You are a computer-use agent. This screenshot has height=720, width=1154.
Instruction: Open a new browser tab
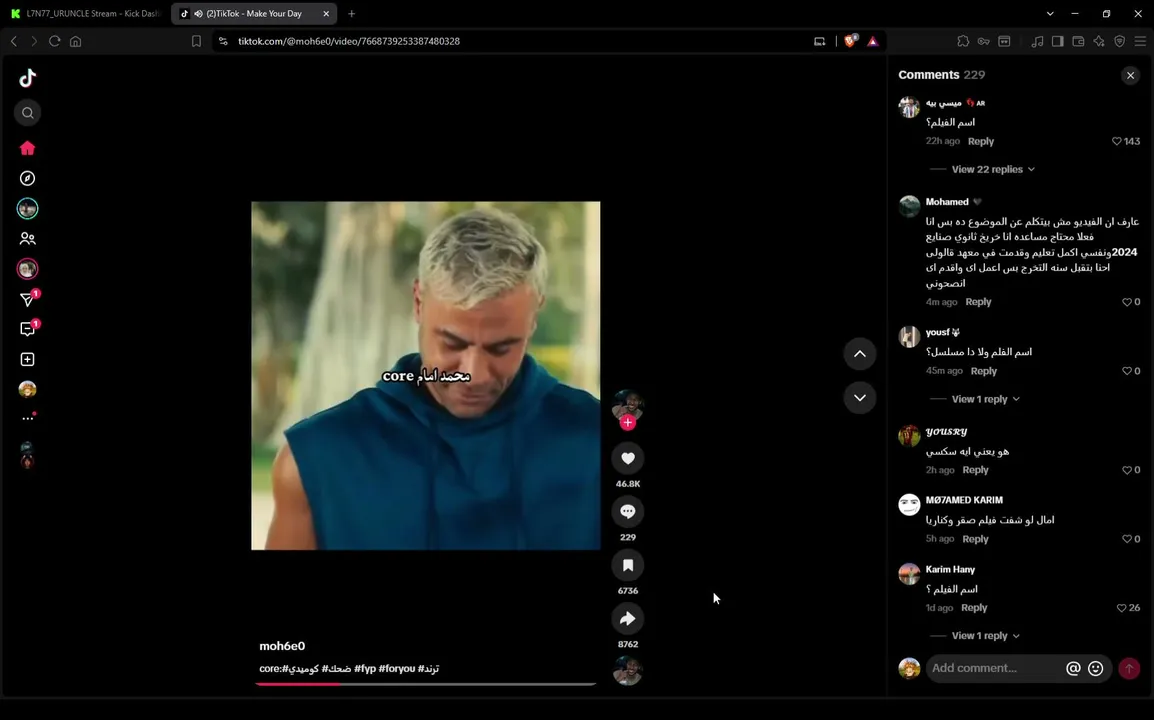point(352,13)
